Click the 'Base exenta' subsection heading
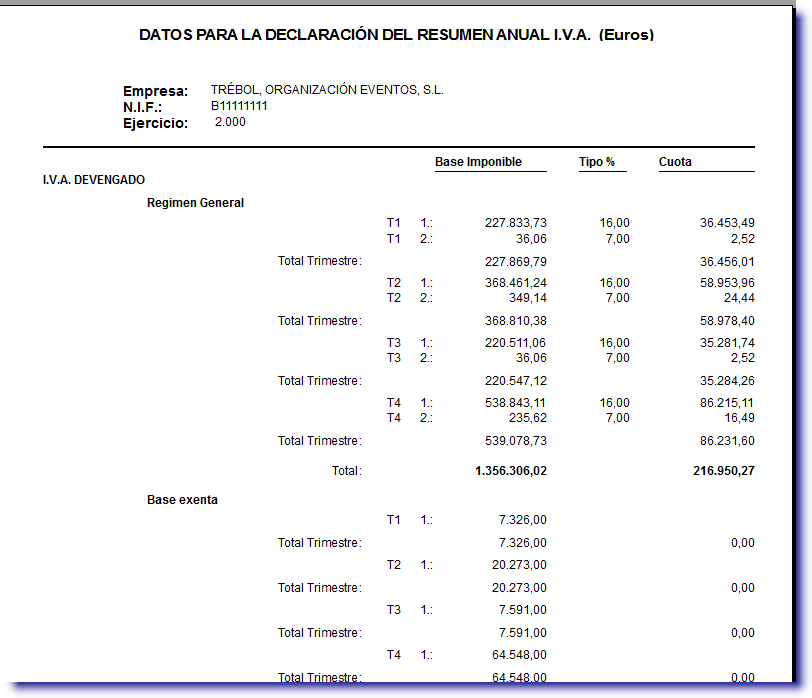The width and height of the screenshot is (812, 698). (x=182, y=500)
